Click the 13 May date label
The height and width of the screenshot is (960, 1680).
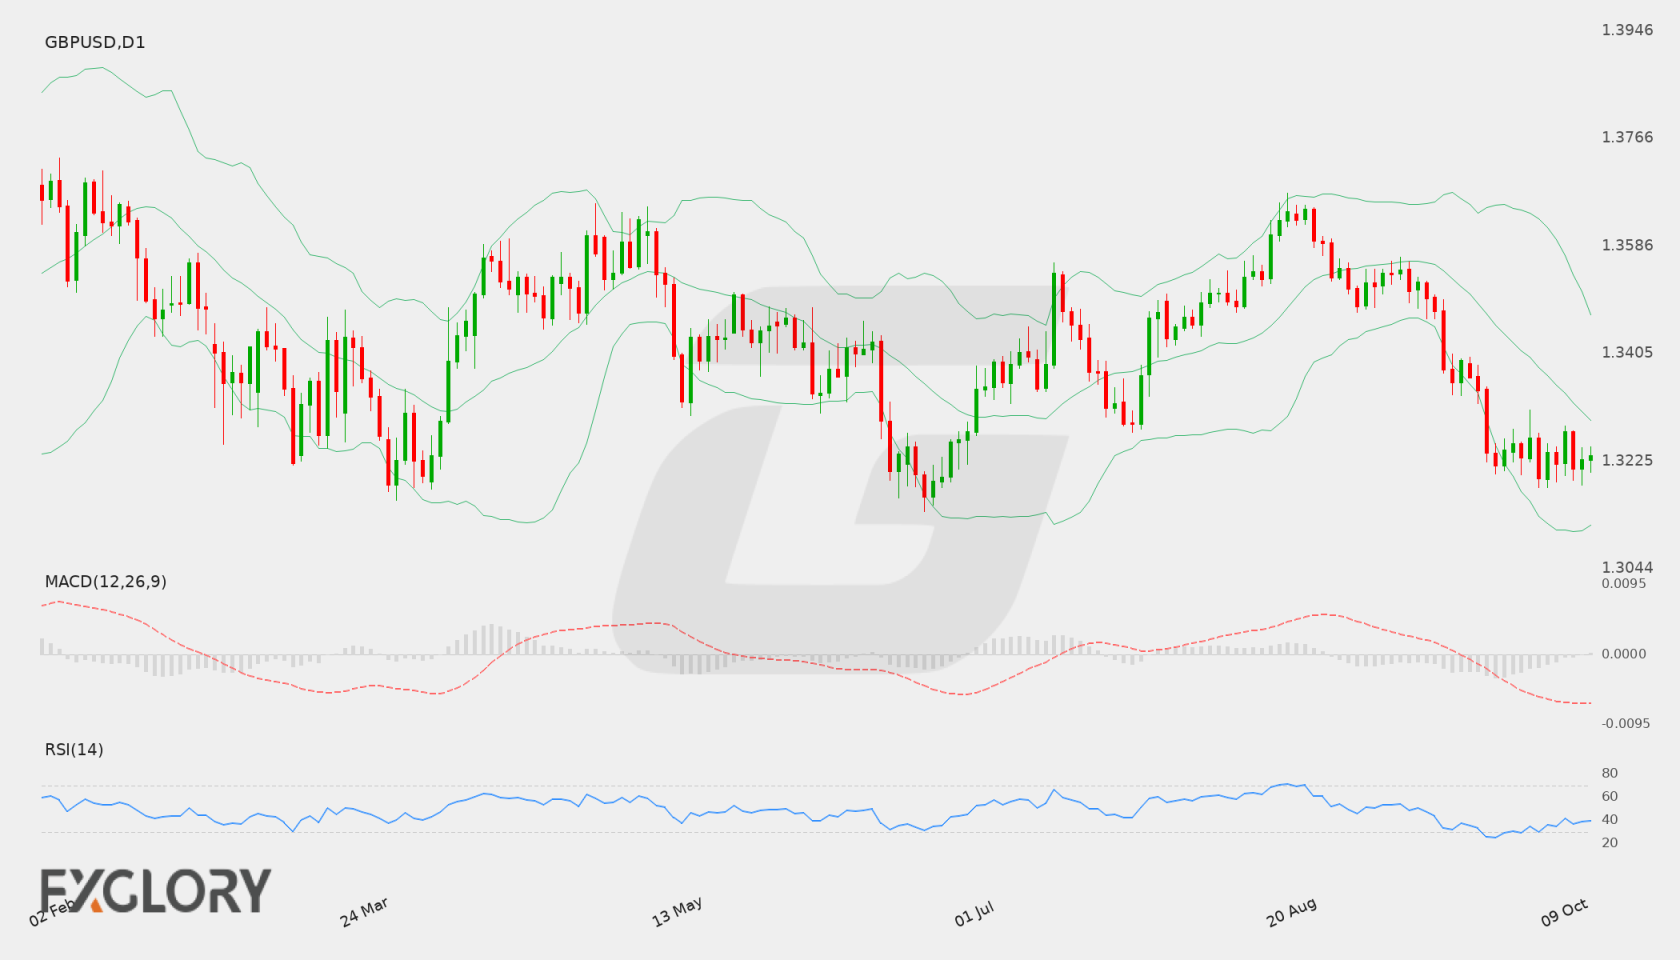[x=677, y=912]
